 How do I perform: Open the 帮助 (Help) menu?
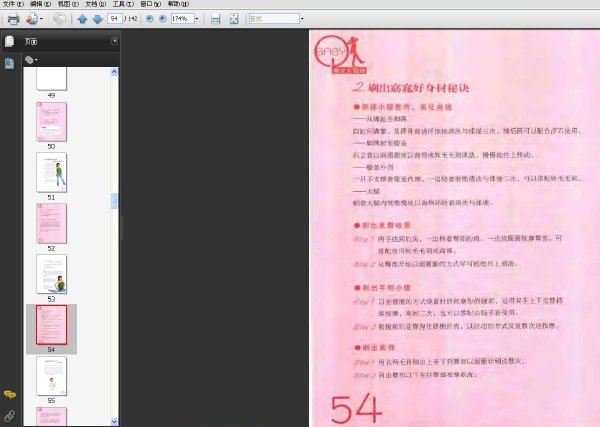(178, 4)
